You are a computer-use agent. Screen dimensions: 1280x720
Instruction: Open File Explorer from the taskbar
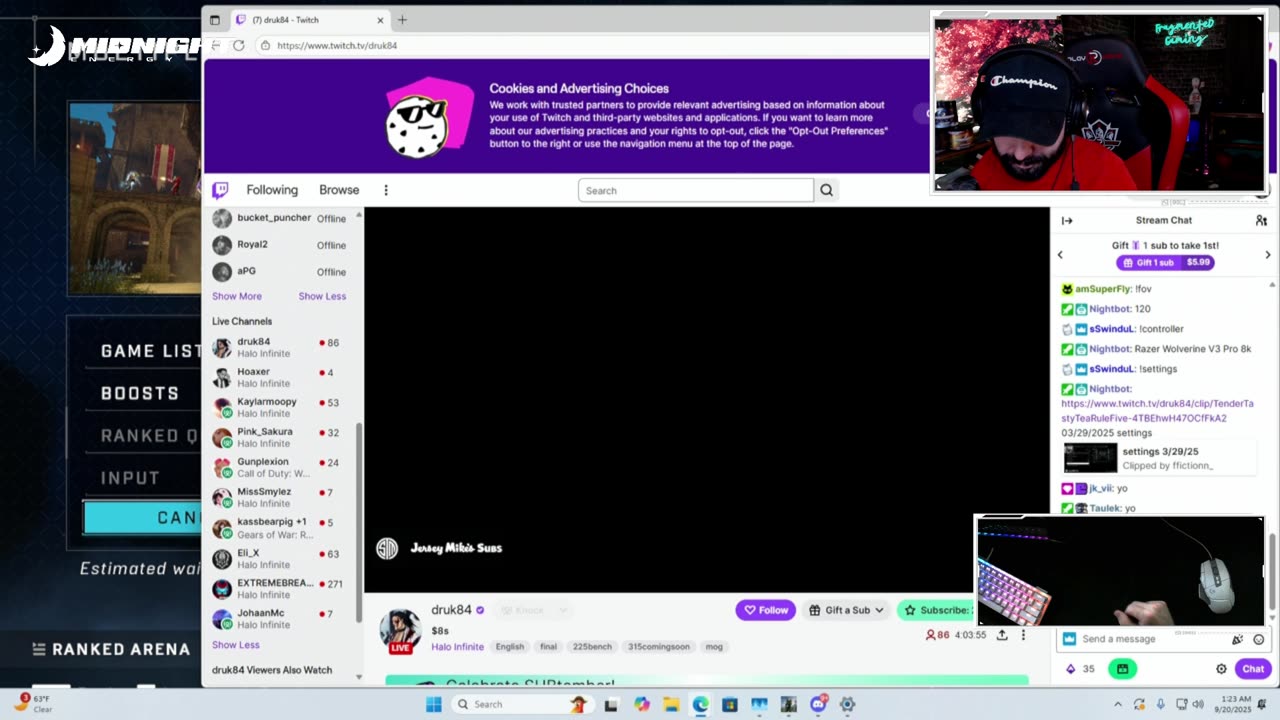pyautogui.click(x=671, y=704)
